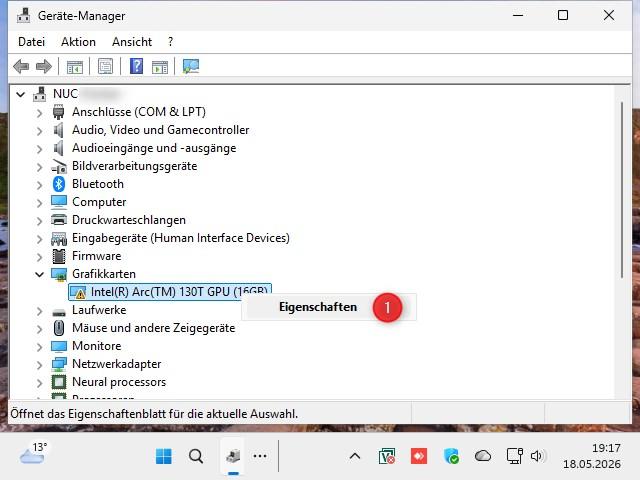Click the blue Help question-mark toolbar icon
Screen dimensions: 640x480
click(136, 66)
